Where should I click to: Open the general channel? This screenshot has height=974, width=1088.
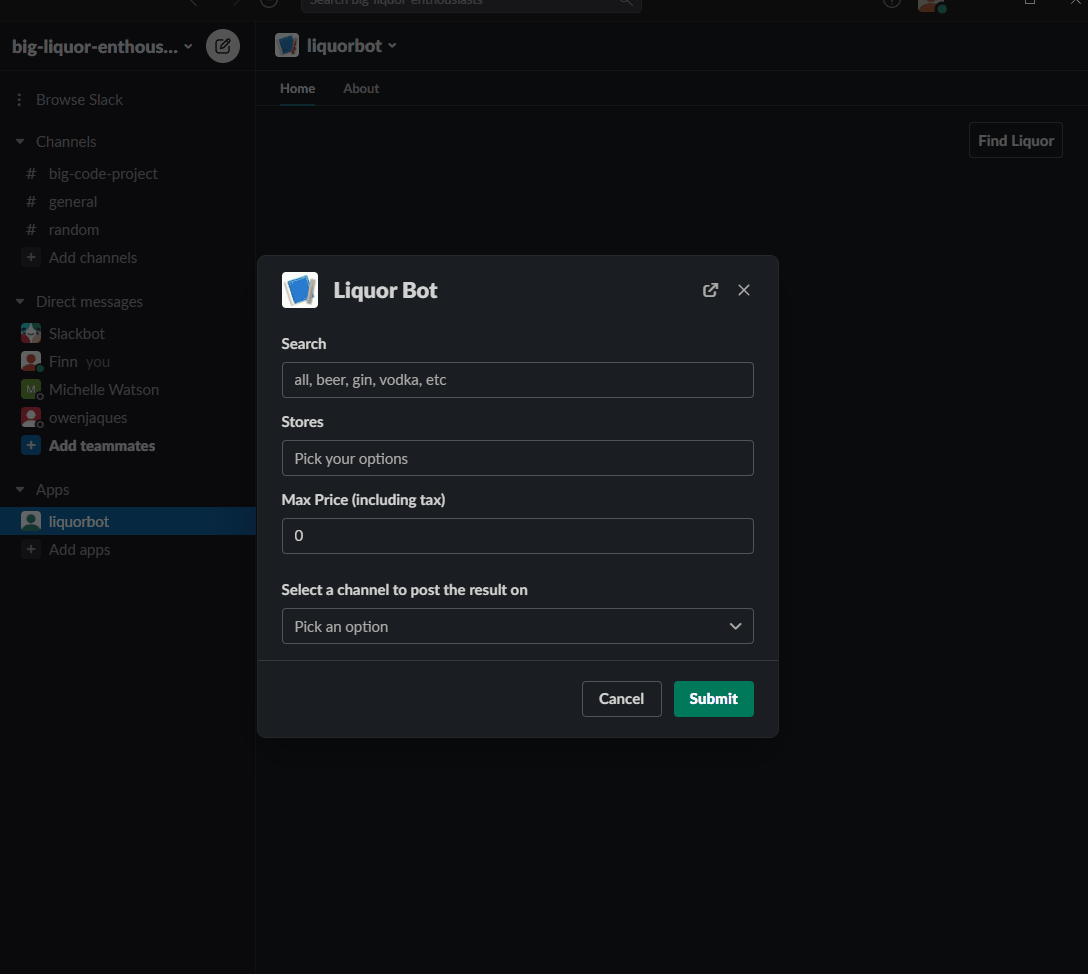click(x=73, y=202)
